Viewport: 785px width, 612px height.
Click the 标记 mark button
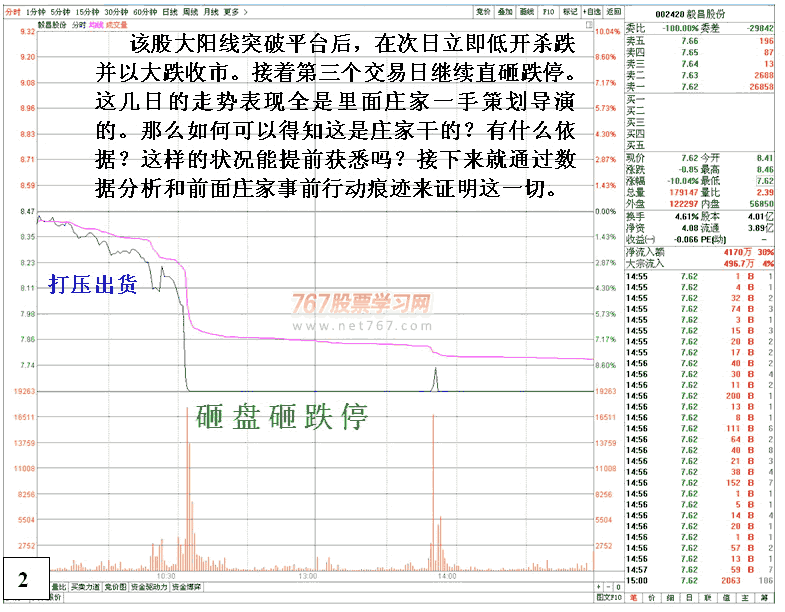click(x=570, y=12)
